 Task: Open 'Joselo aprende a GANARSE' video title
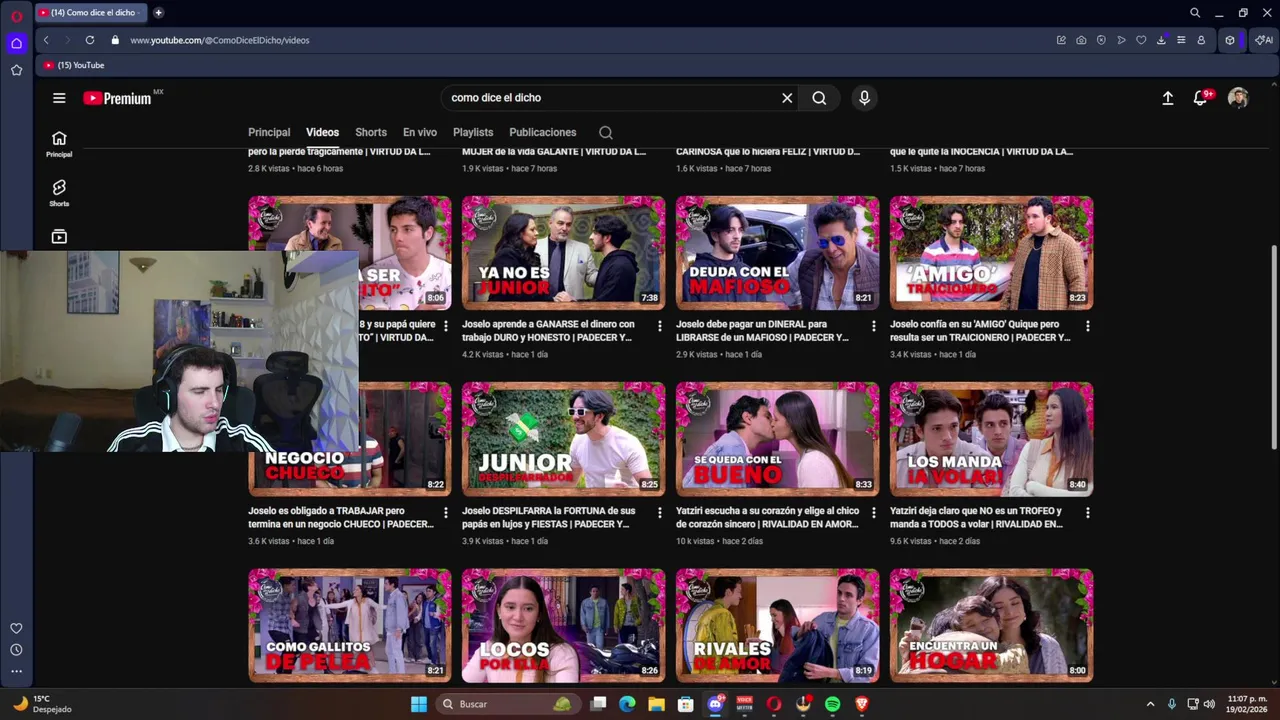click(548, 331)
